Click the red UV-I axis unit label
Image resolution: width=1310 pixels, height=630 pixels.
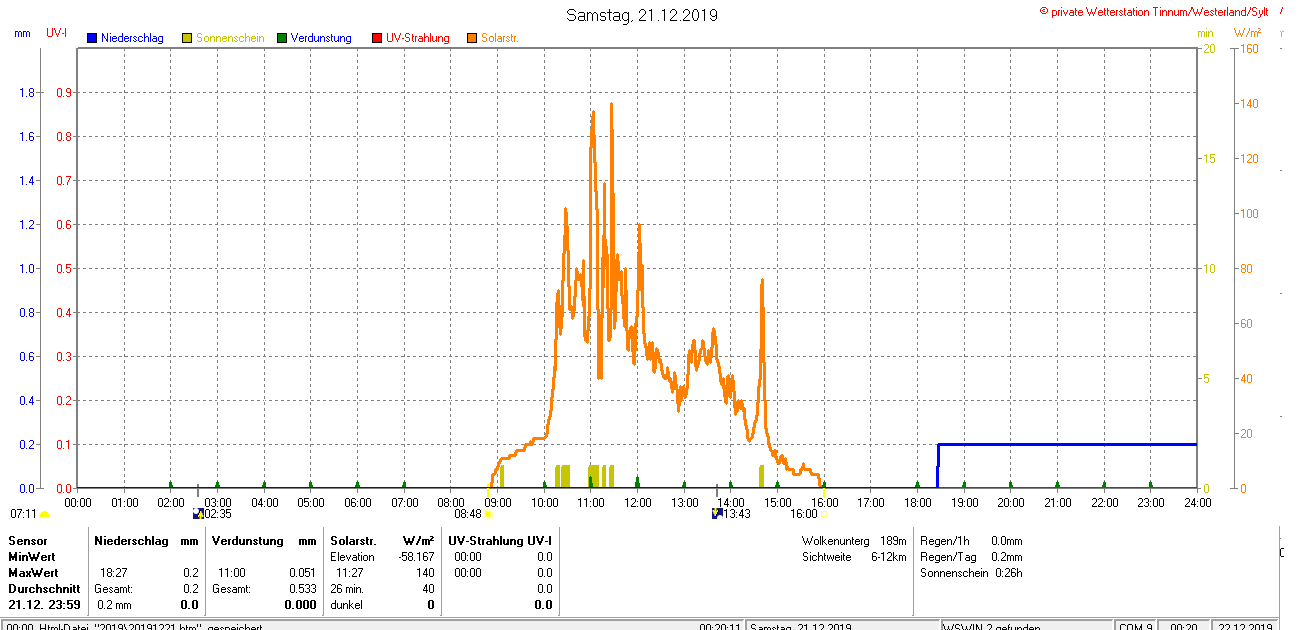click(x=57, y=33)
